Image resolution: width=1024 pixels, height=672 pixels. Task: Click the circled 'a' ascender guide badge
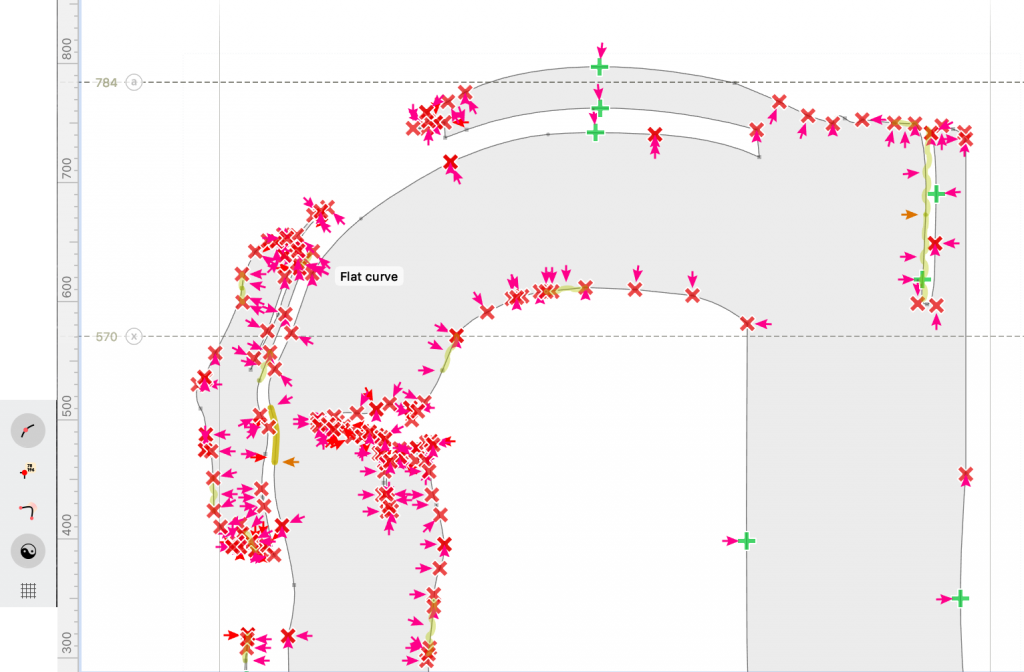point(134,82)
